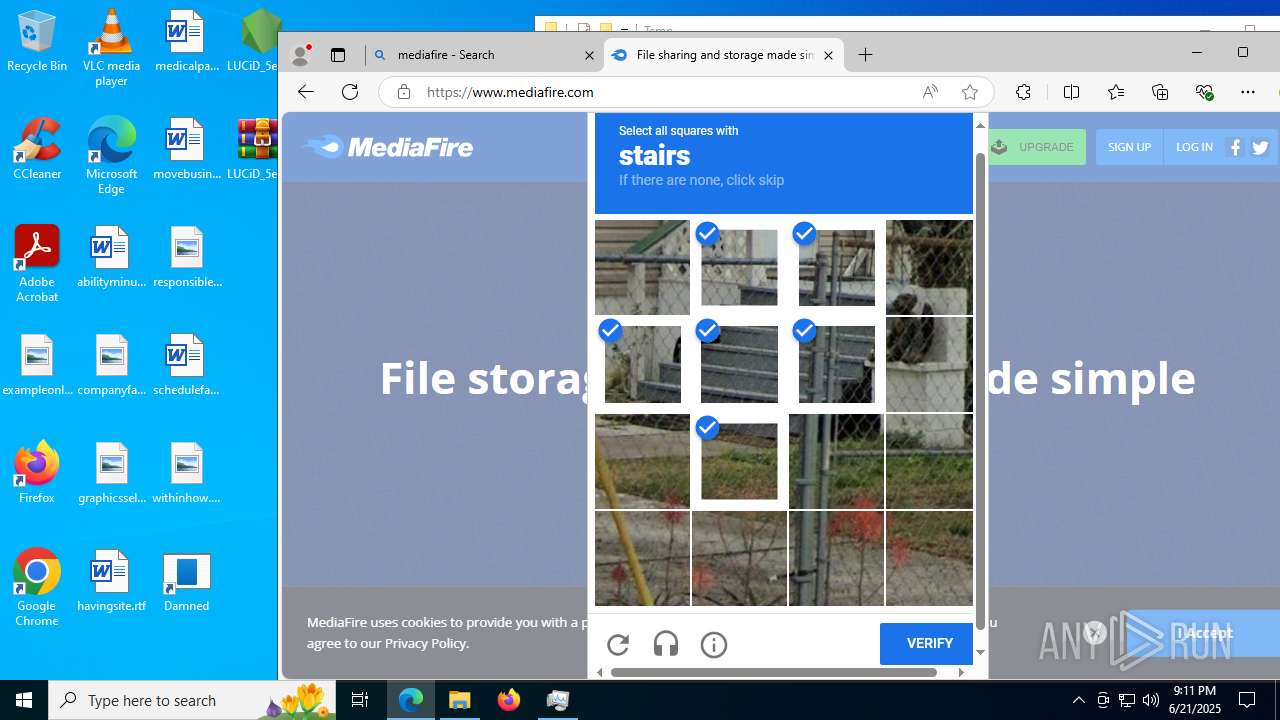This screenshot has width=1280, height=720.
Task: Close the mediafire - Search tab
Action: coord(589,56)
